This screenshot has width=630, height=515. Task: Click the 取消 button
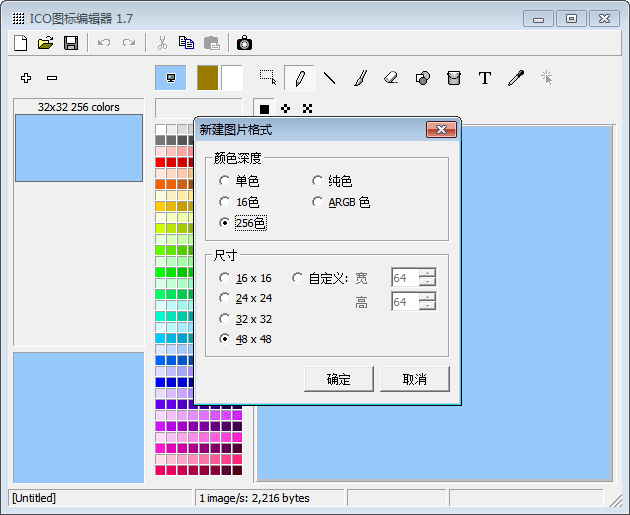414,379
